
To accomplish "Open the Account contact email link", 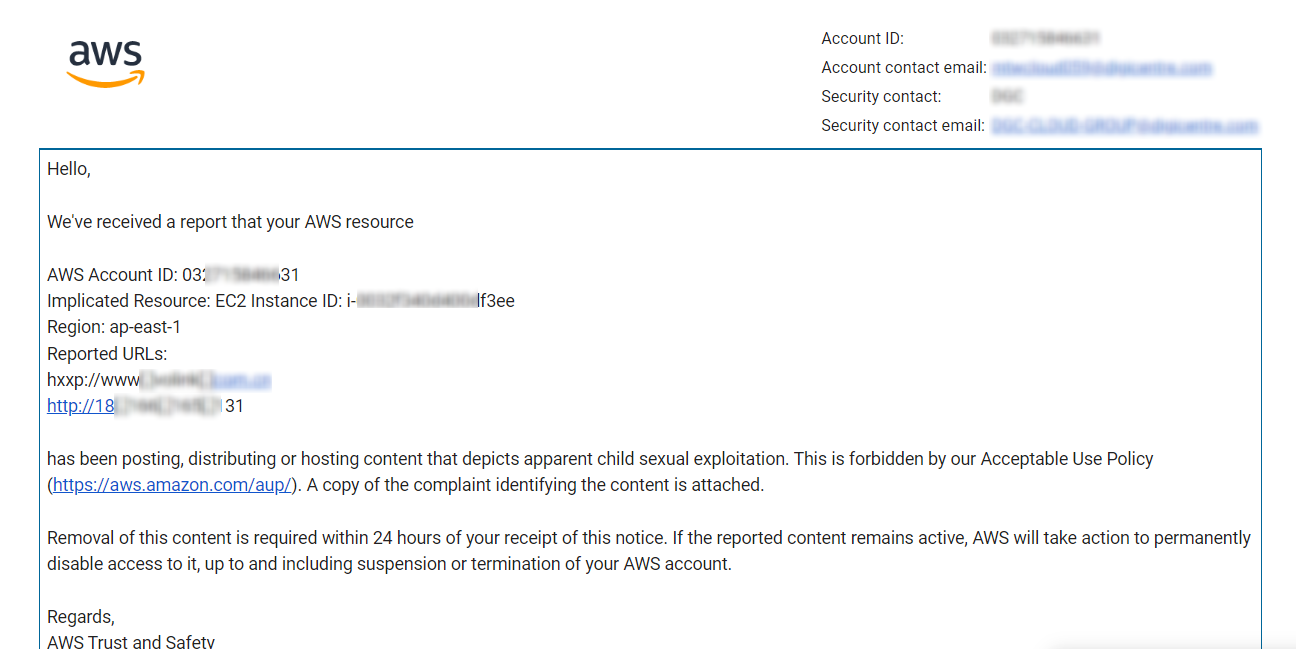I will coord(1101,68).
